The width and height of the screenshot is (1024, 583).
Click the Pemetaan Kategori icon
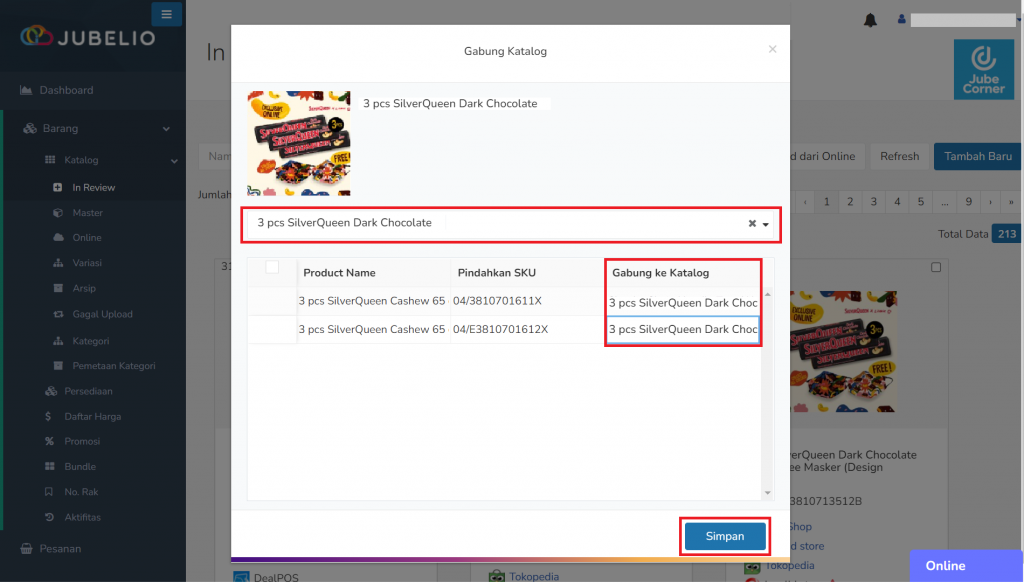click(x=58, y=366)
